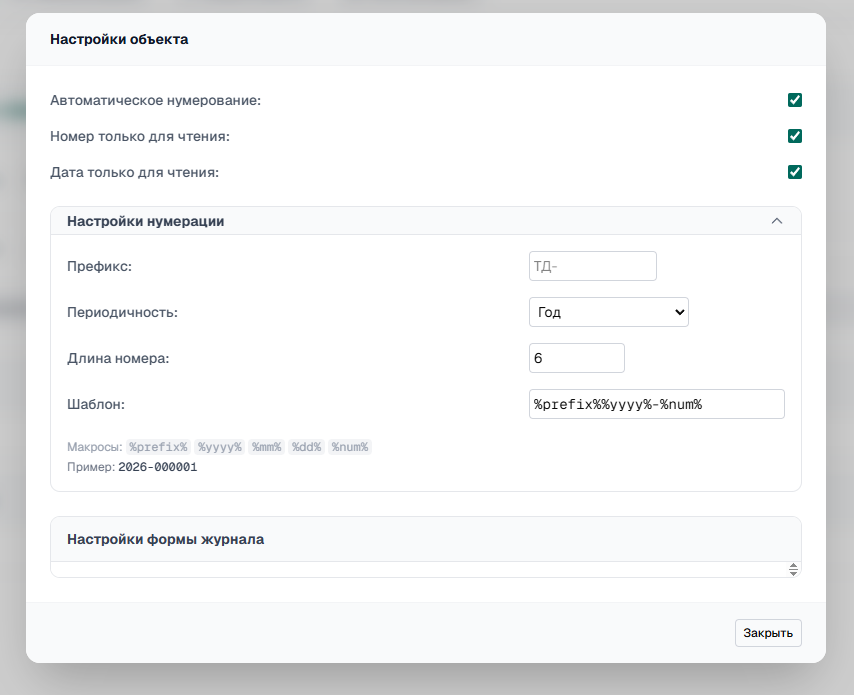
Task: Toggle Дата только для чтения checkbox
Action: (x=795, y=172)
